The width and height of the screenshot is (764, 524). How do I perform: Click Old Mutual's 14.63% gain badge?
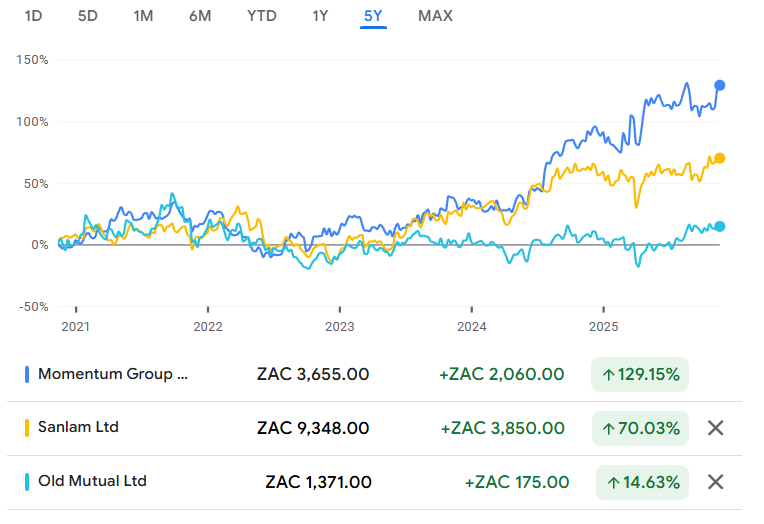[x=640, y=482]
